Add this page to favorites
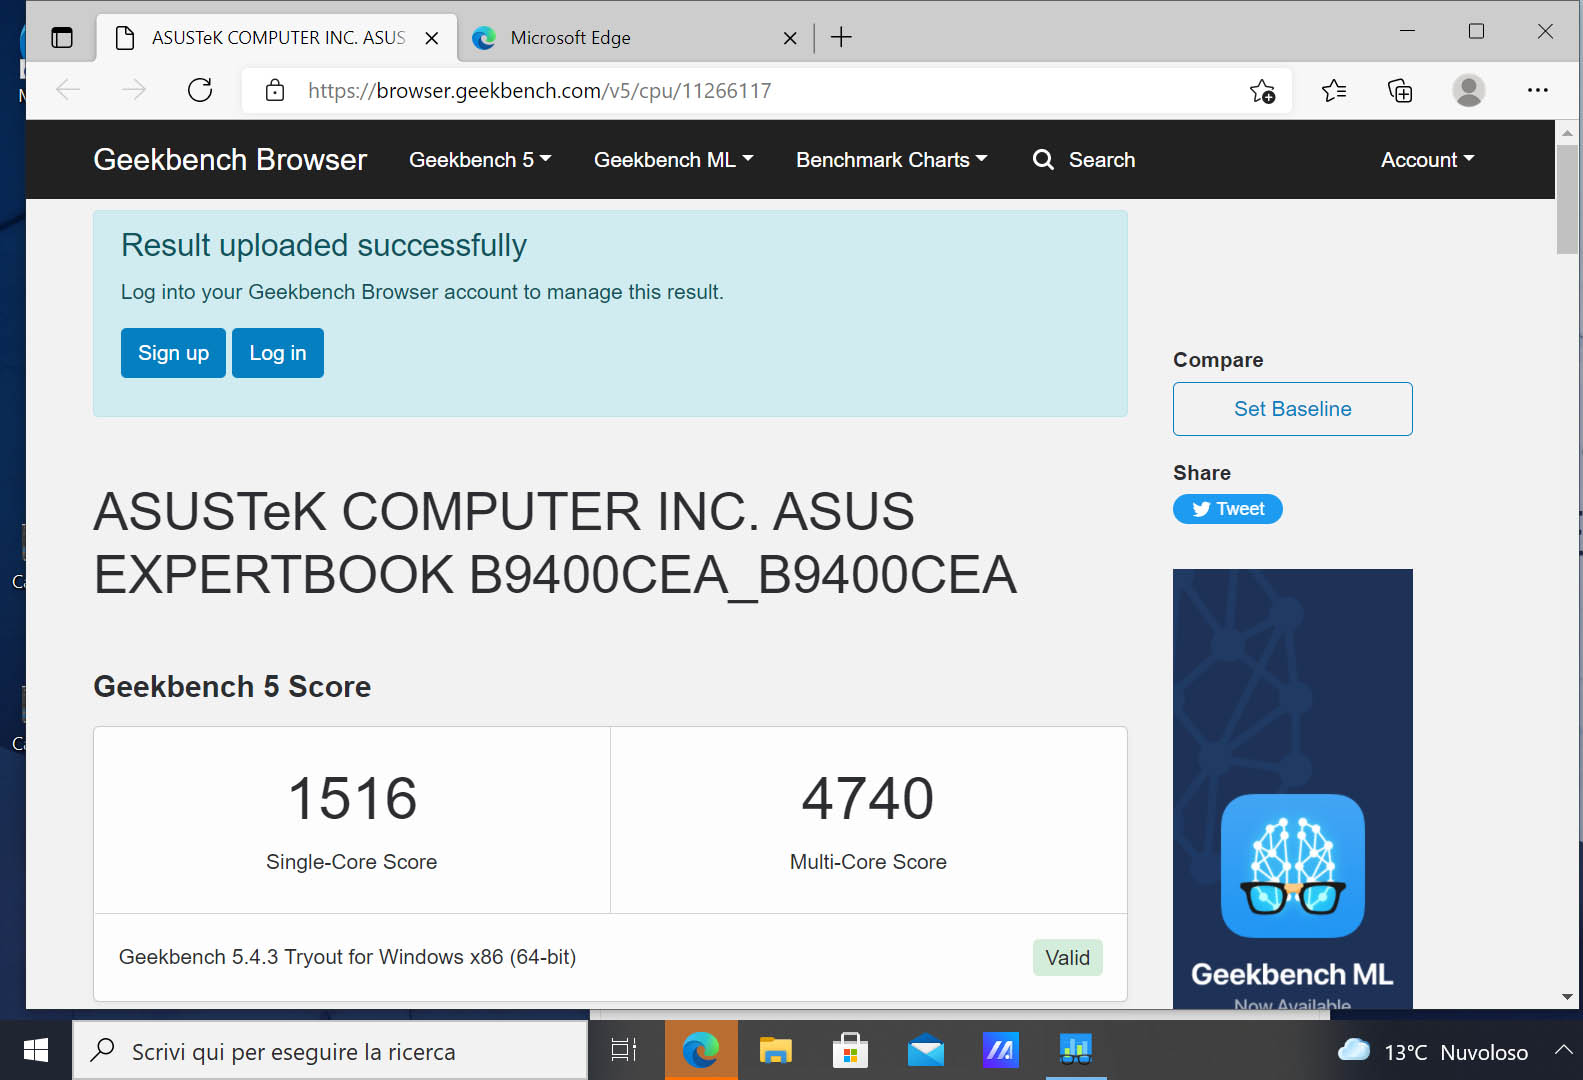The height and width of the screenshot is (1080, 1583). click(x=1262, y=91)
